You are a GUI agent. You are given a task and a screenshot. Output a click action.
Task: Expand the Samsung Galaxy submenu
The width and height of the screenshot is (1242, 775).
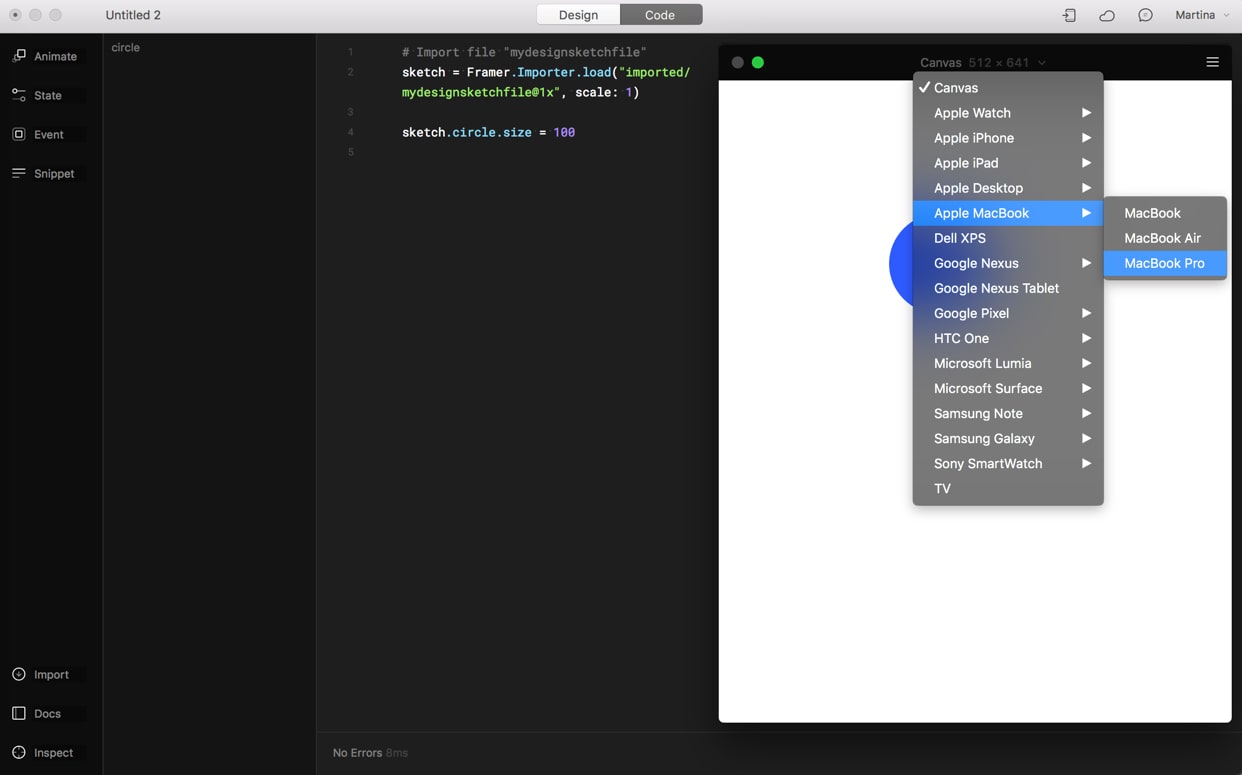1008,438
